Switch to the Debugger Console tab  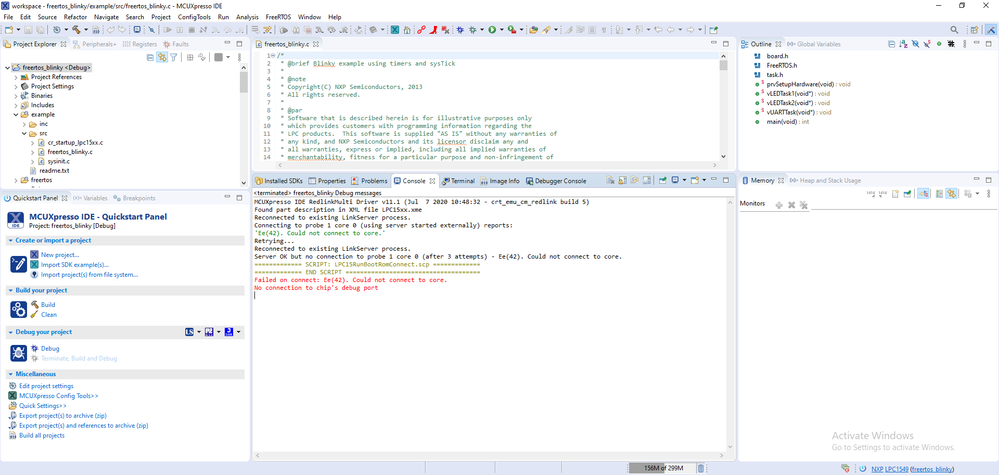tap(556, 181)
